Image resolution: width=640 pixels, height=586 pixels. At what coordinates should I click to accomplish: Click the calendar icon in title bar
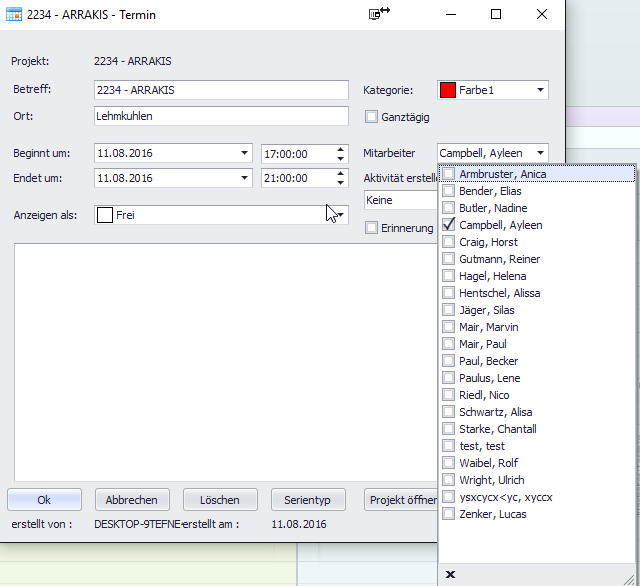click(x=14, y=15)
